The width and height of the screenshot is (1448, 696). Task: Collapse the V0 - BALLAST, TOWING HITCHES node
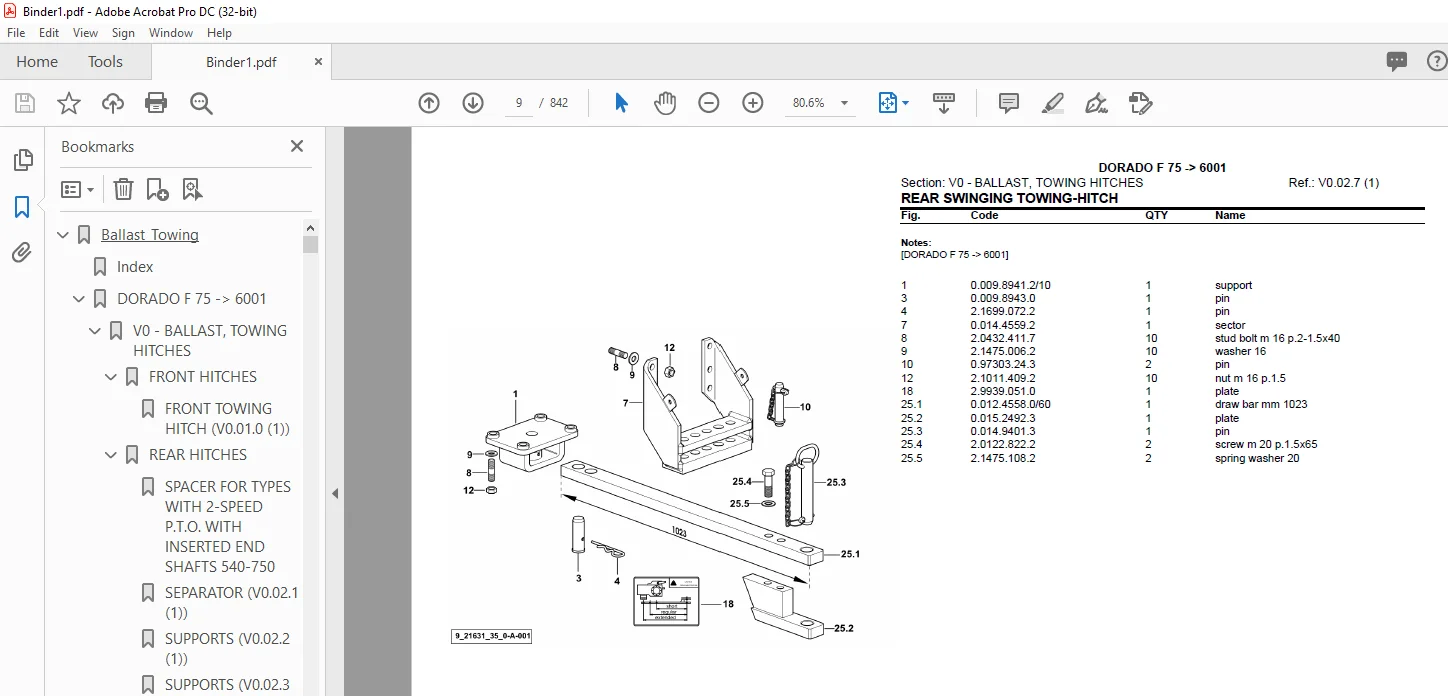click(96, 331)
